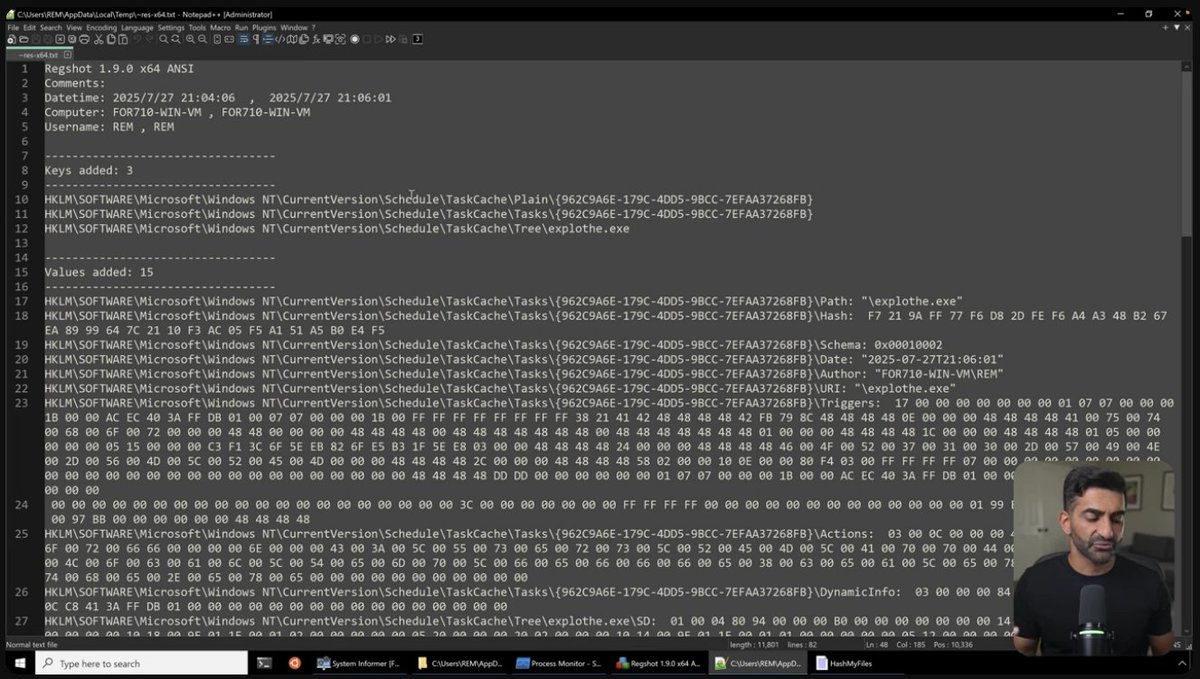
Task: Open an existing file
Action: 24,39
